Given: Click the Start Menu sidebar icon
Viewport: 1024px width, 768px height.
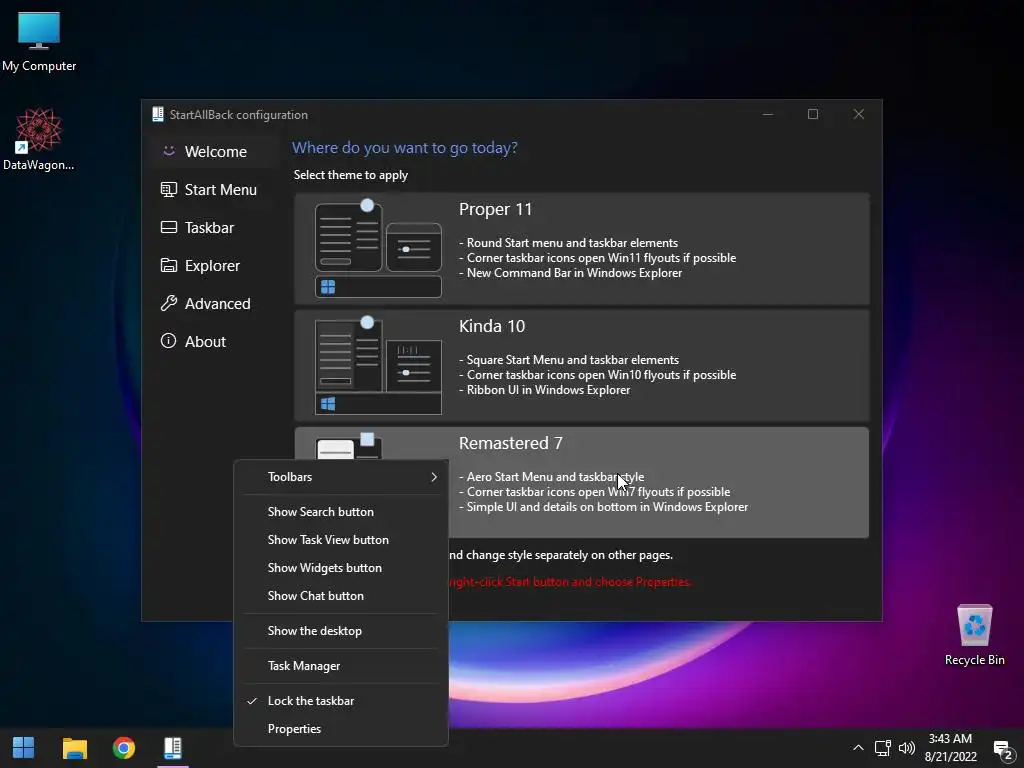Looking at the screenshot, I should coord(168,189).
